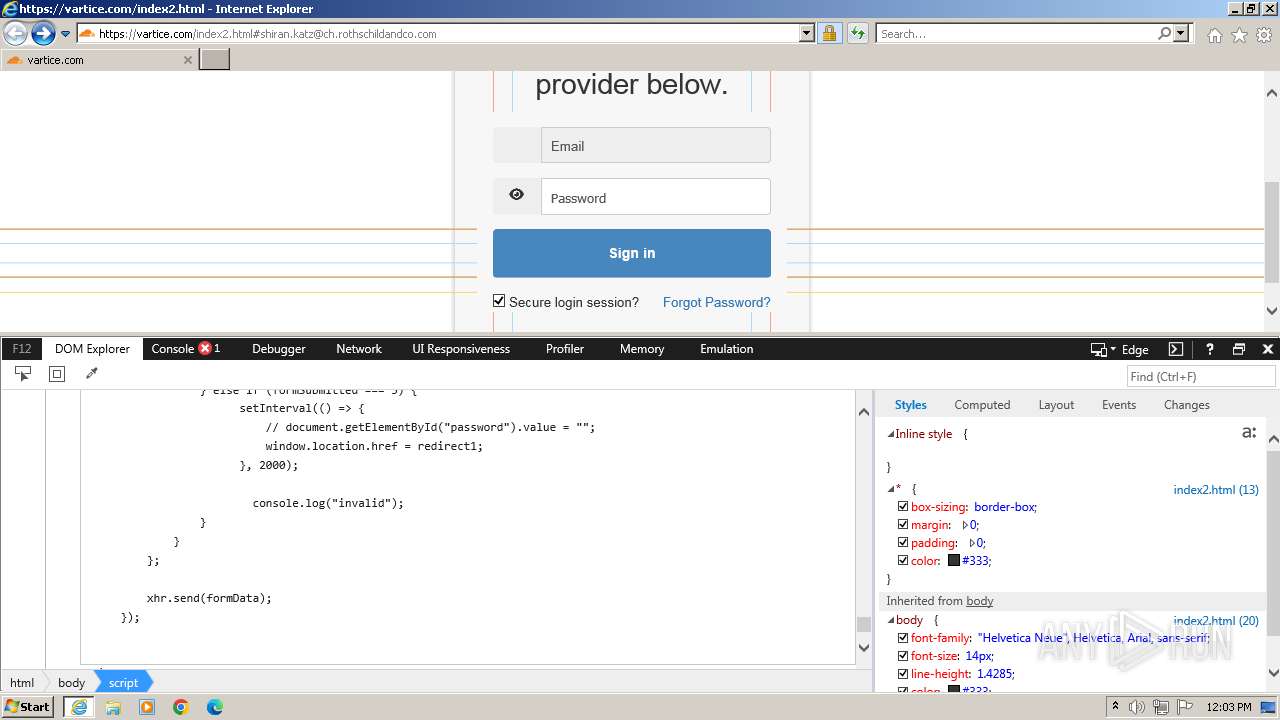Open Chrome from the taskbar
Image resolution: width=1280 pixels, height=720 pixels.
[181, 707]
